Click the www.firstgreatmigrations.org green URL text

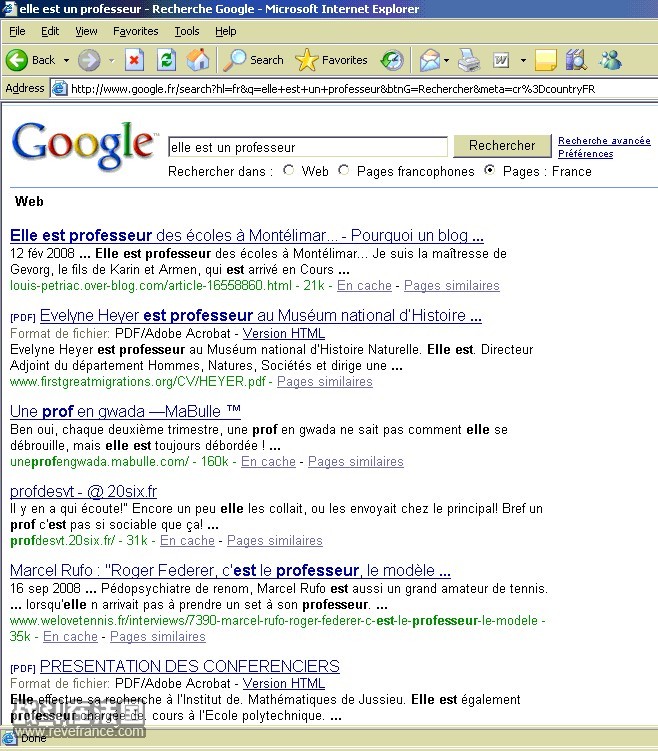137,382
